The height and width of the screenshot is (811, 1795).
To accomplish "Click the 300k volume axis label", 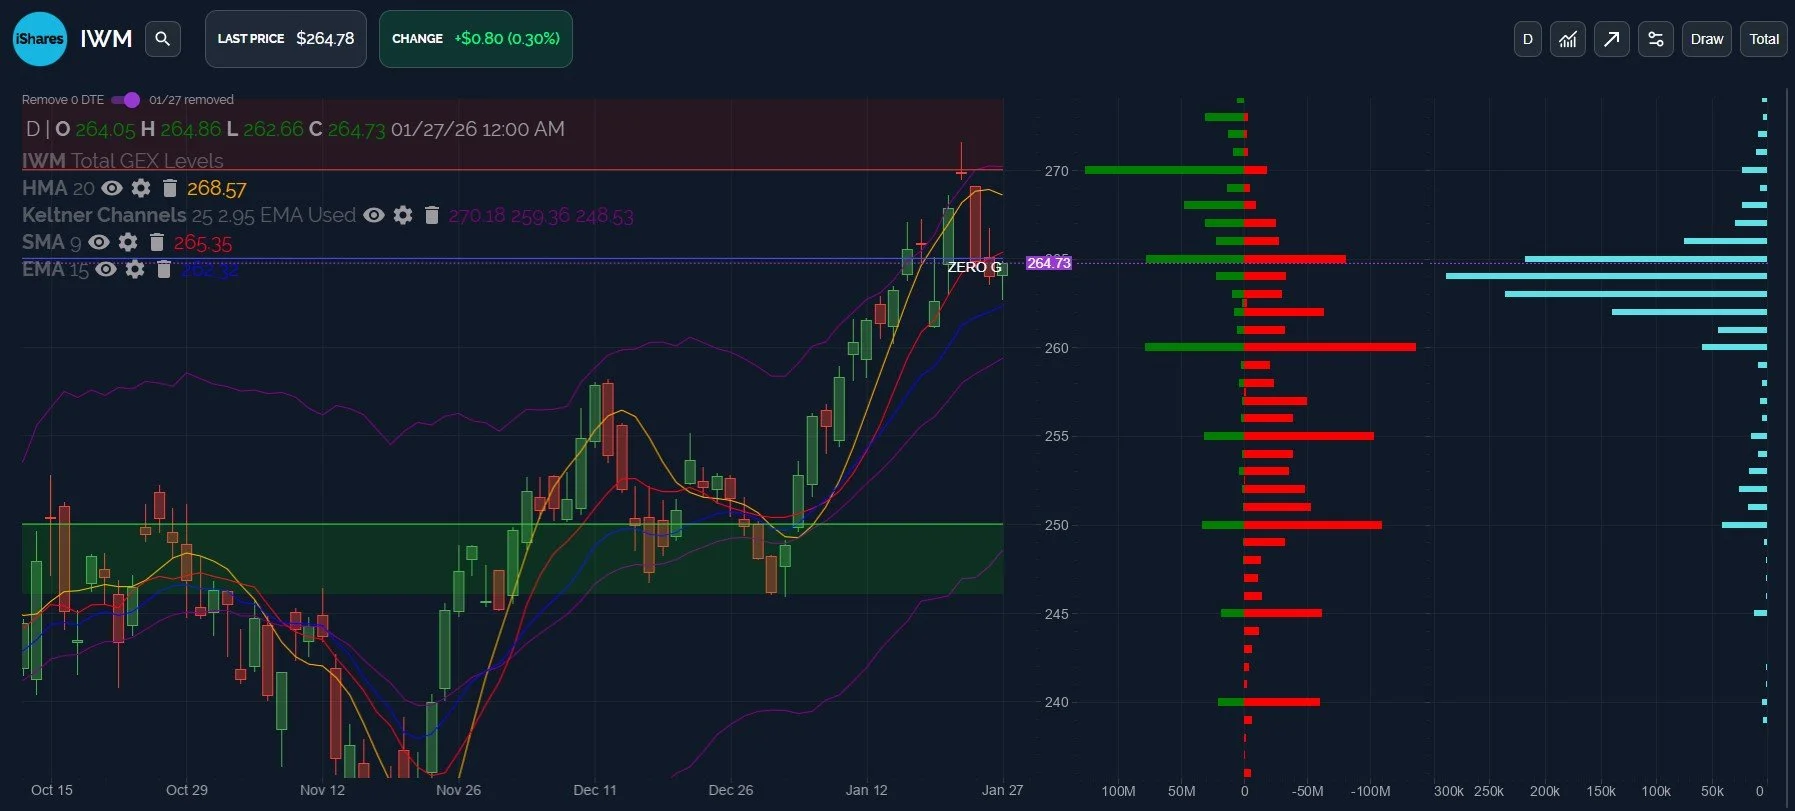I will point(1449,791).
